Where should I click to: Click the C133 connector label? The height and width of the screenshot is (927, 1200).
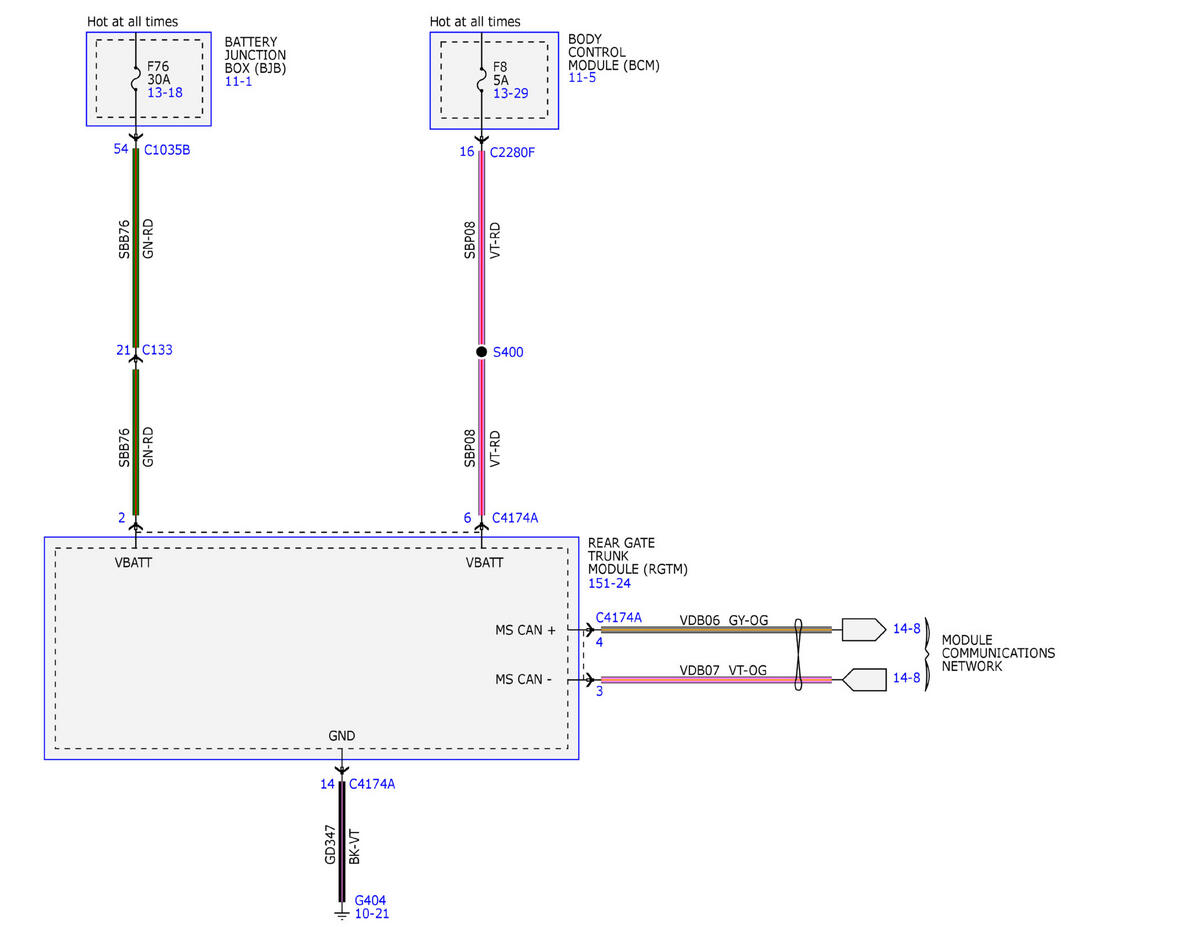(157, 350)
